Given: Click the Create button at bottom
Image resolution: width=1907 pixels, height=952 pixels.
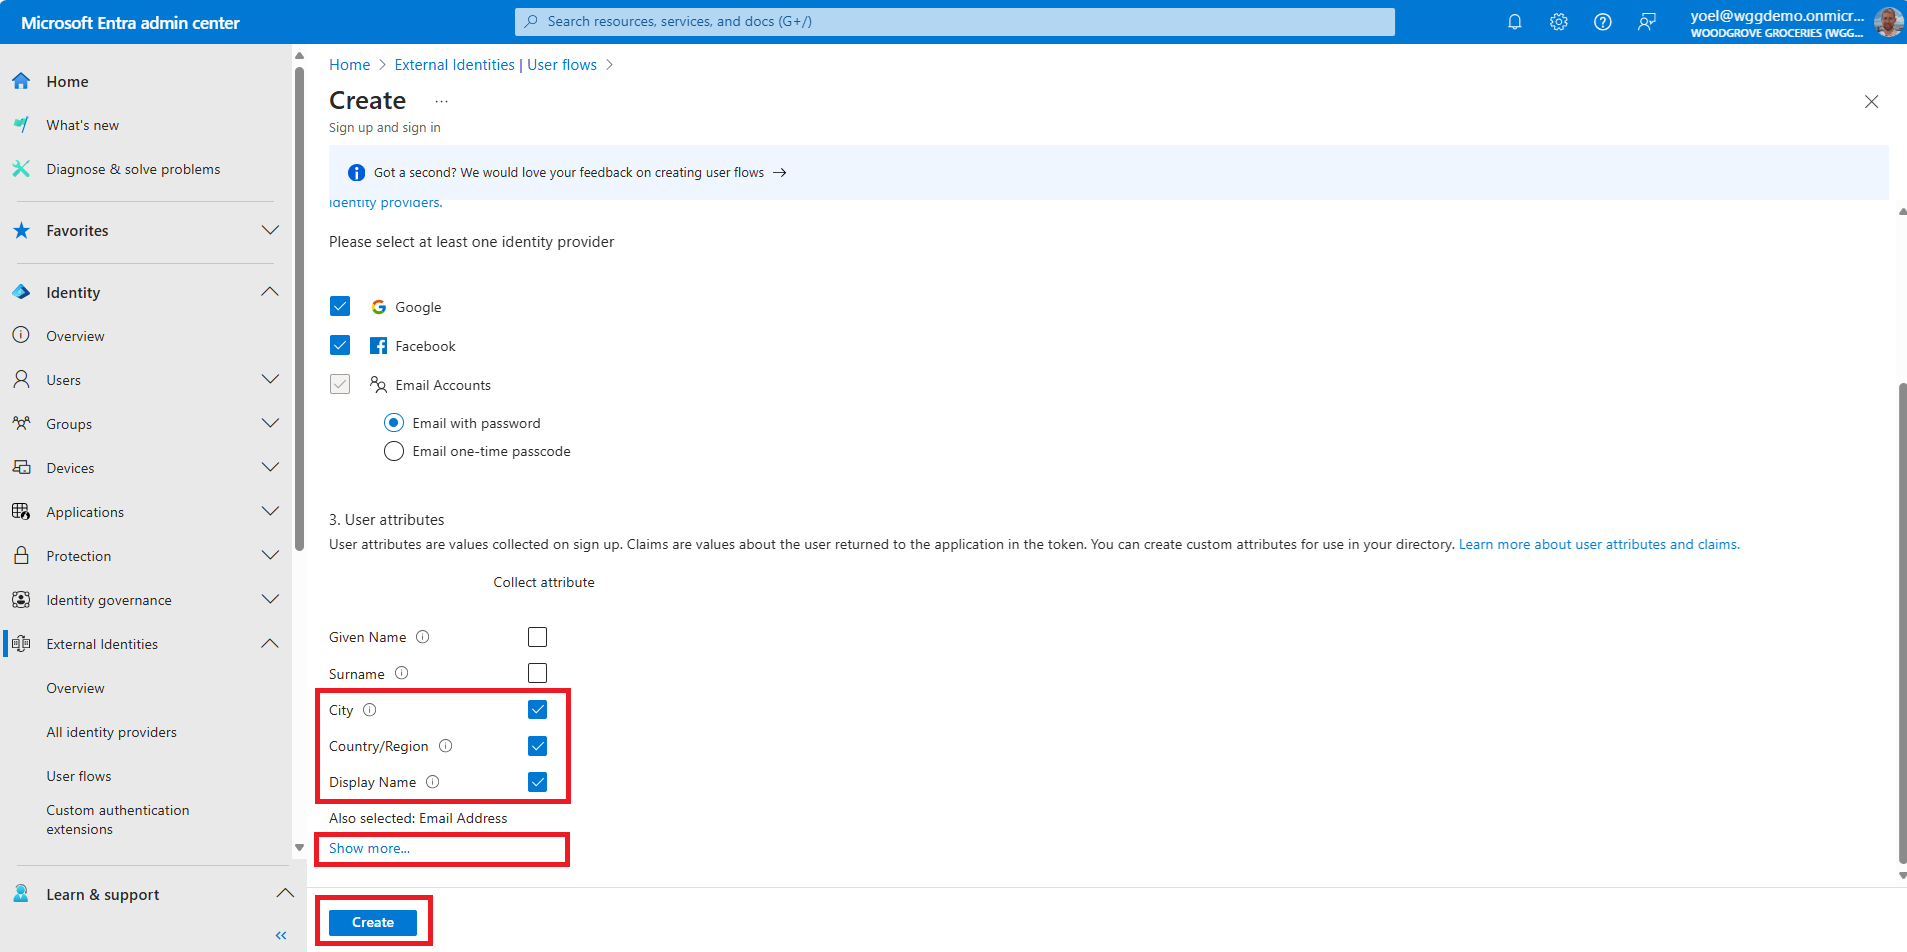Looking at the screenshot, I should [x=373, y=922].
